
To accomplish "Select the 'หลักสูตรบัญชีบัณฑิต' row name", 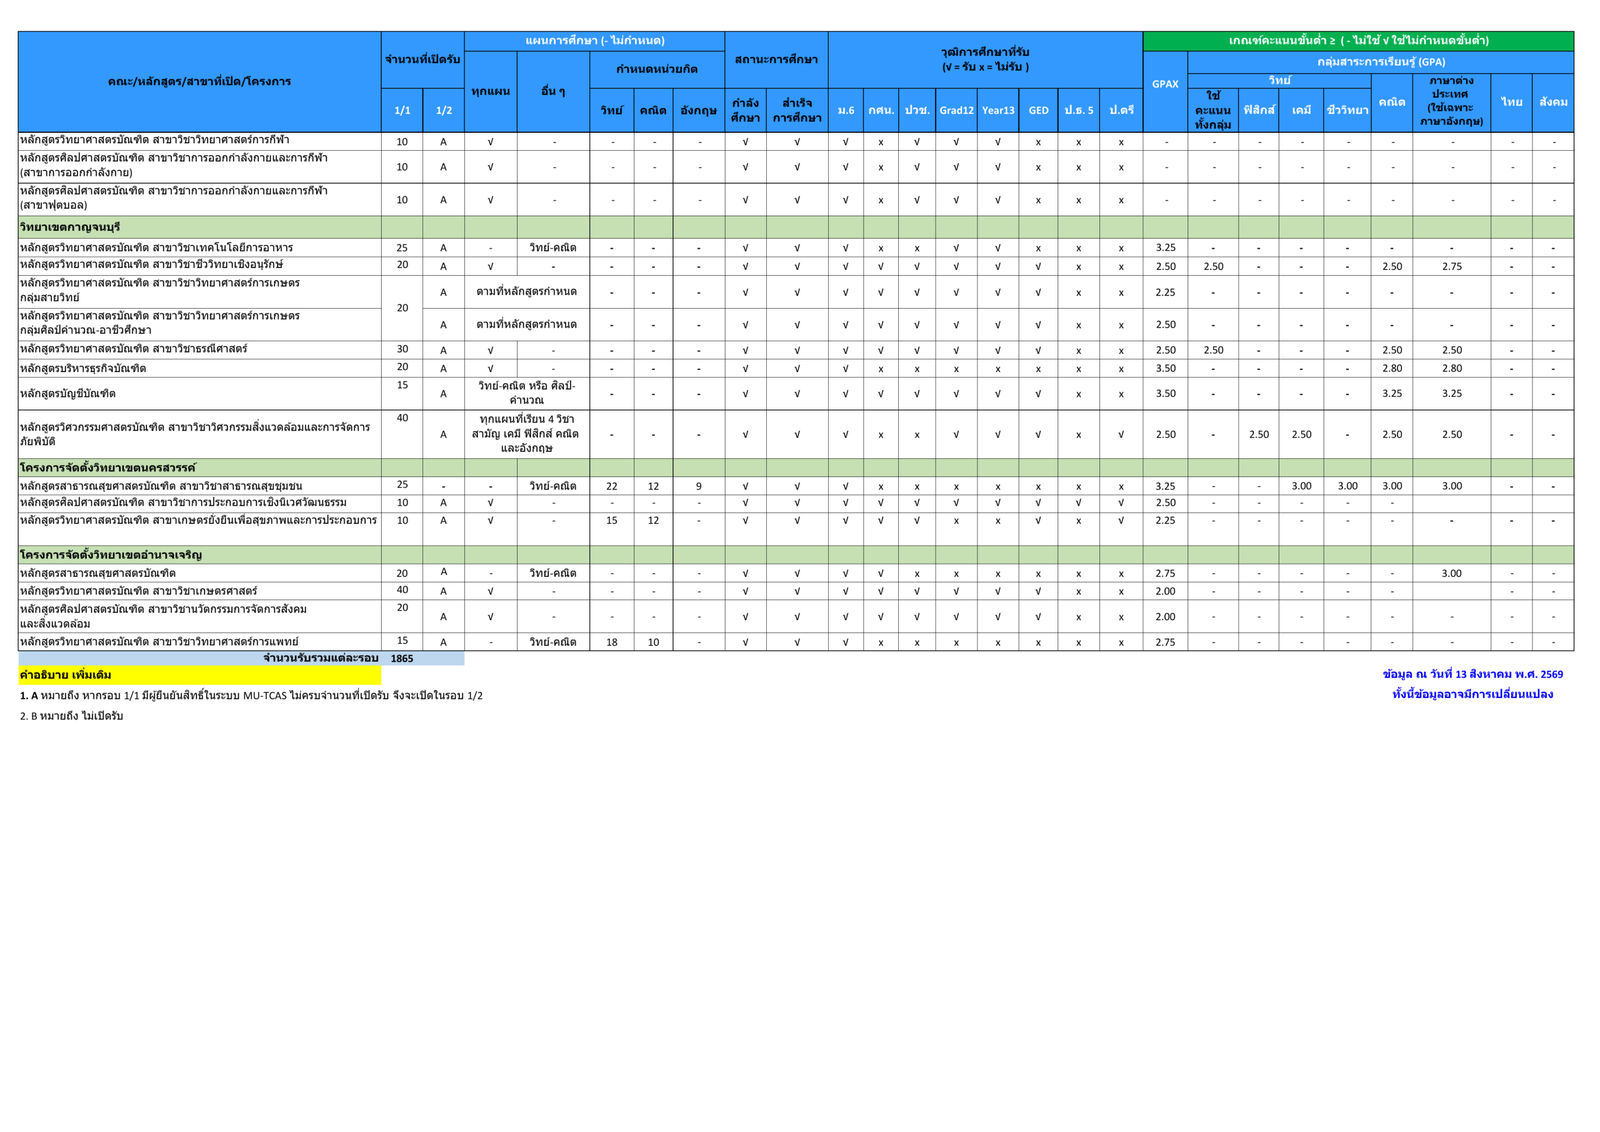I will pyautogui.click(x=67, y=393).
